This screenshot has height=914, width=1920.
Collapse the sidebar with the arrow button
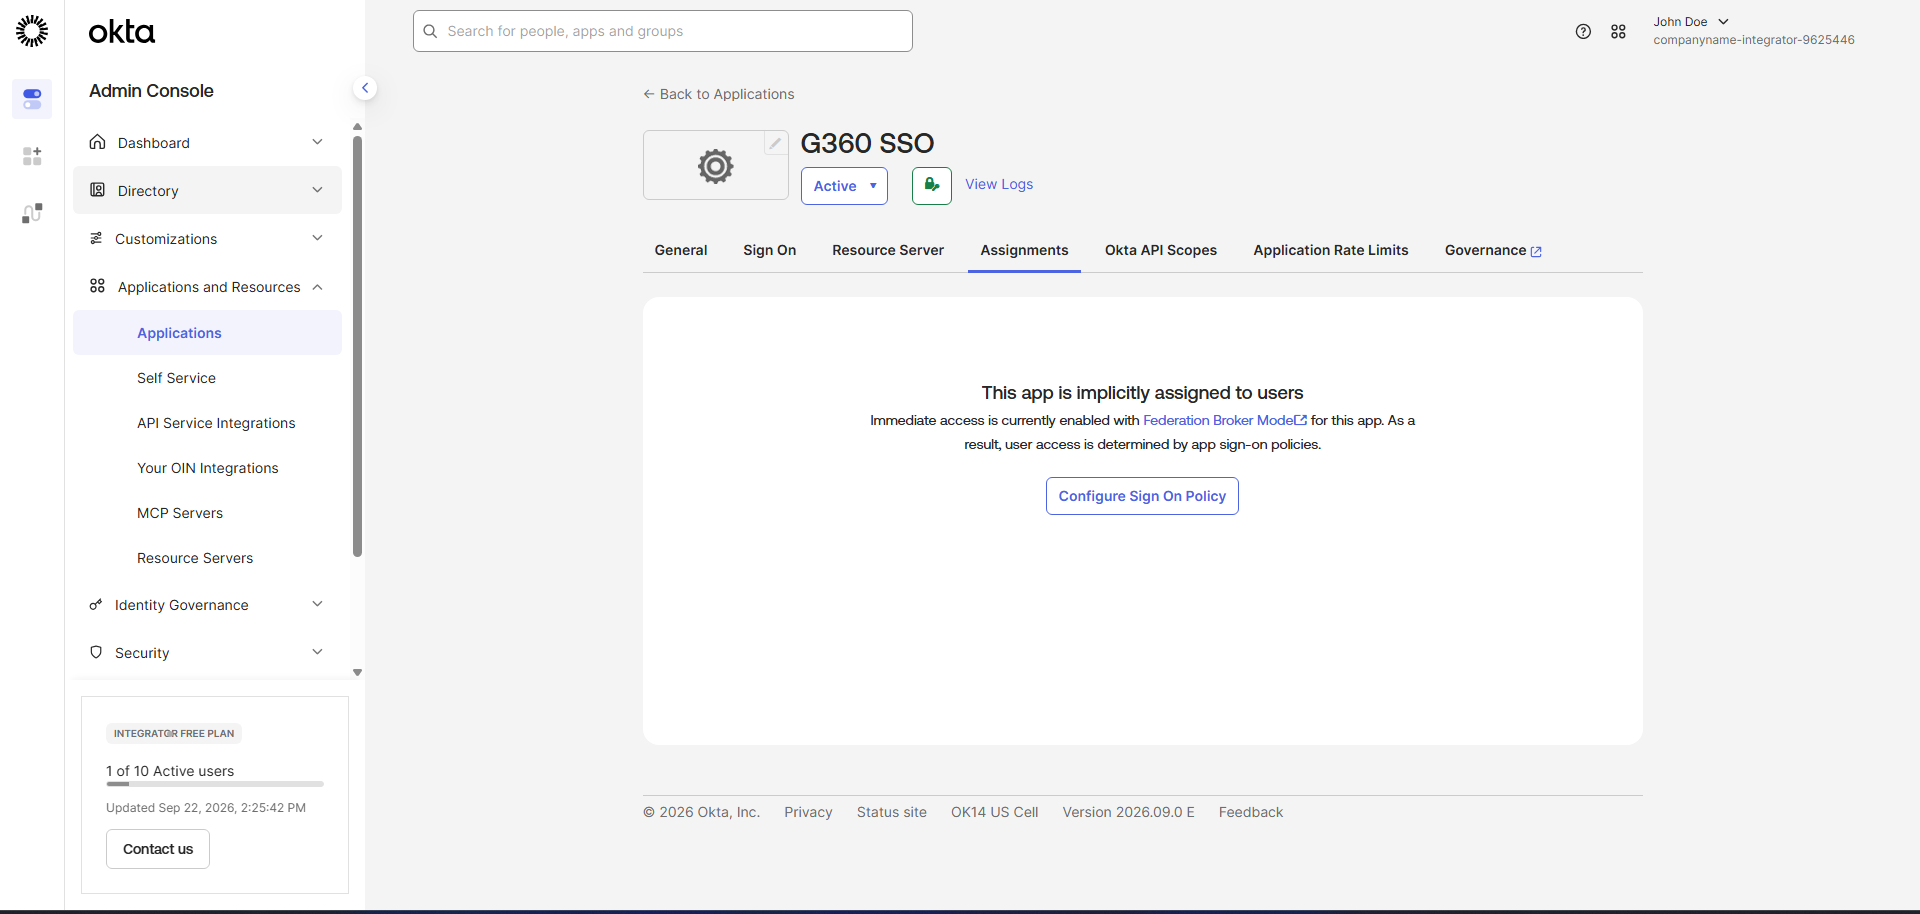[365, 88]
